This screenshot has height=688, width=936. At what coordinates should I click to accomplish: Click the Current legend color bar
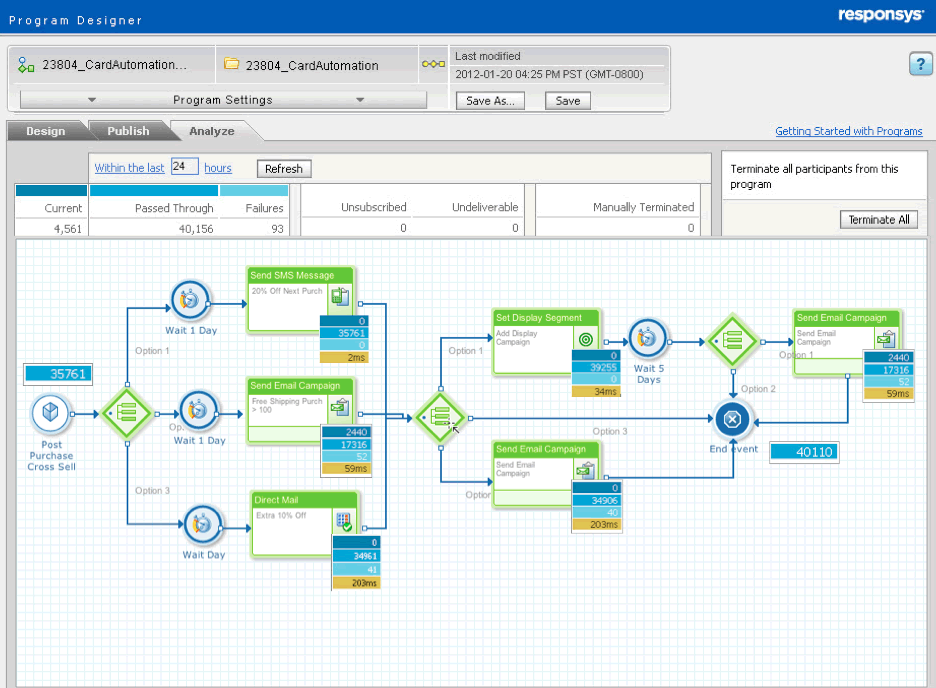coord(51,190)
